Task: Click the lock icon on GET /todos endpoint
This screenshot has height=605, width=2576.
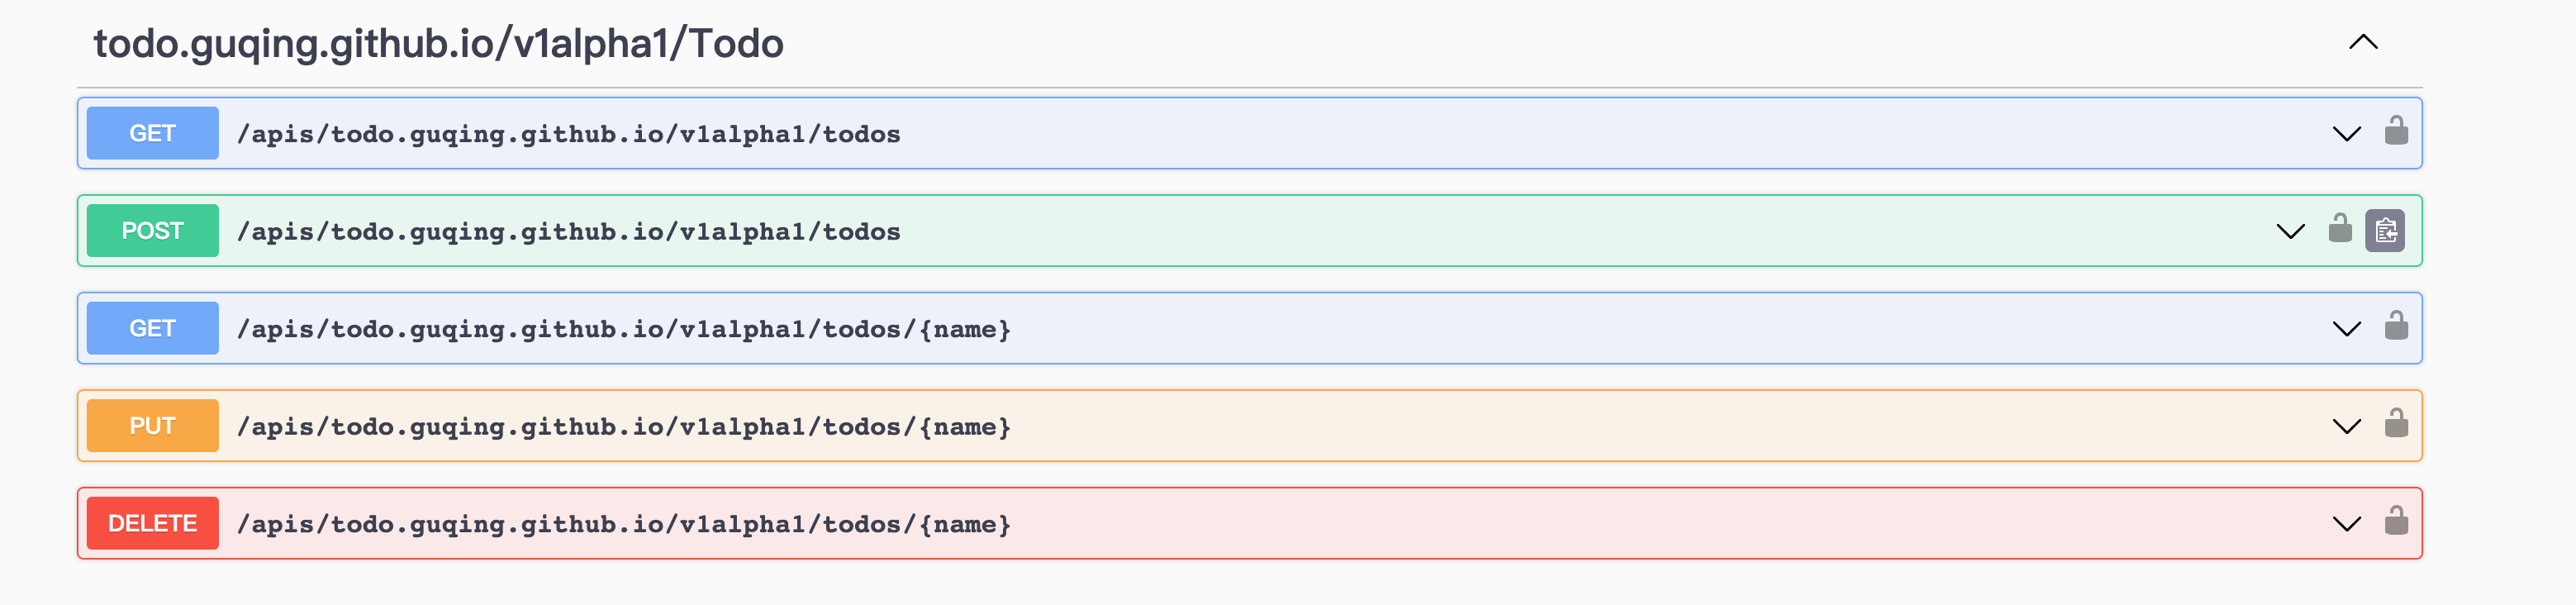Action: (2398, 132)
